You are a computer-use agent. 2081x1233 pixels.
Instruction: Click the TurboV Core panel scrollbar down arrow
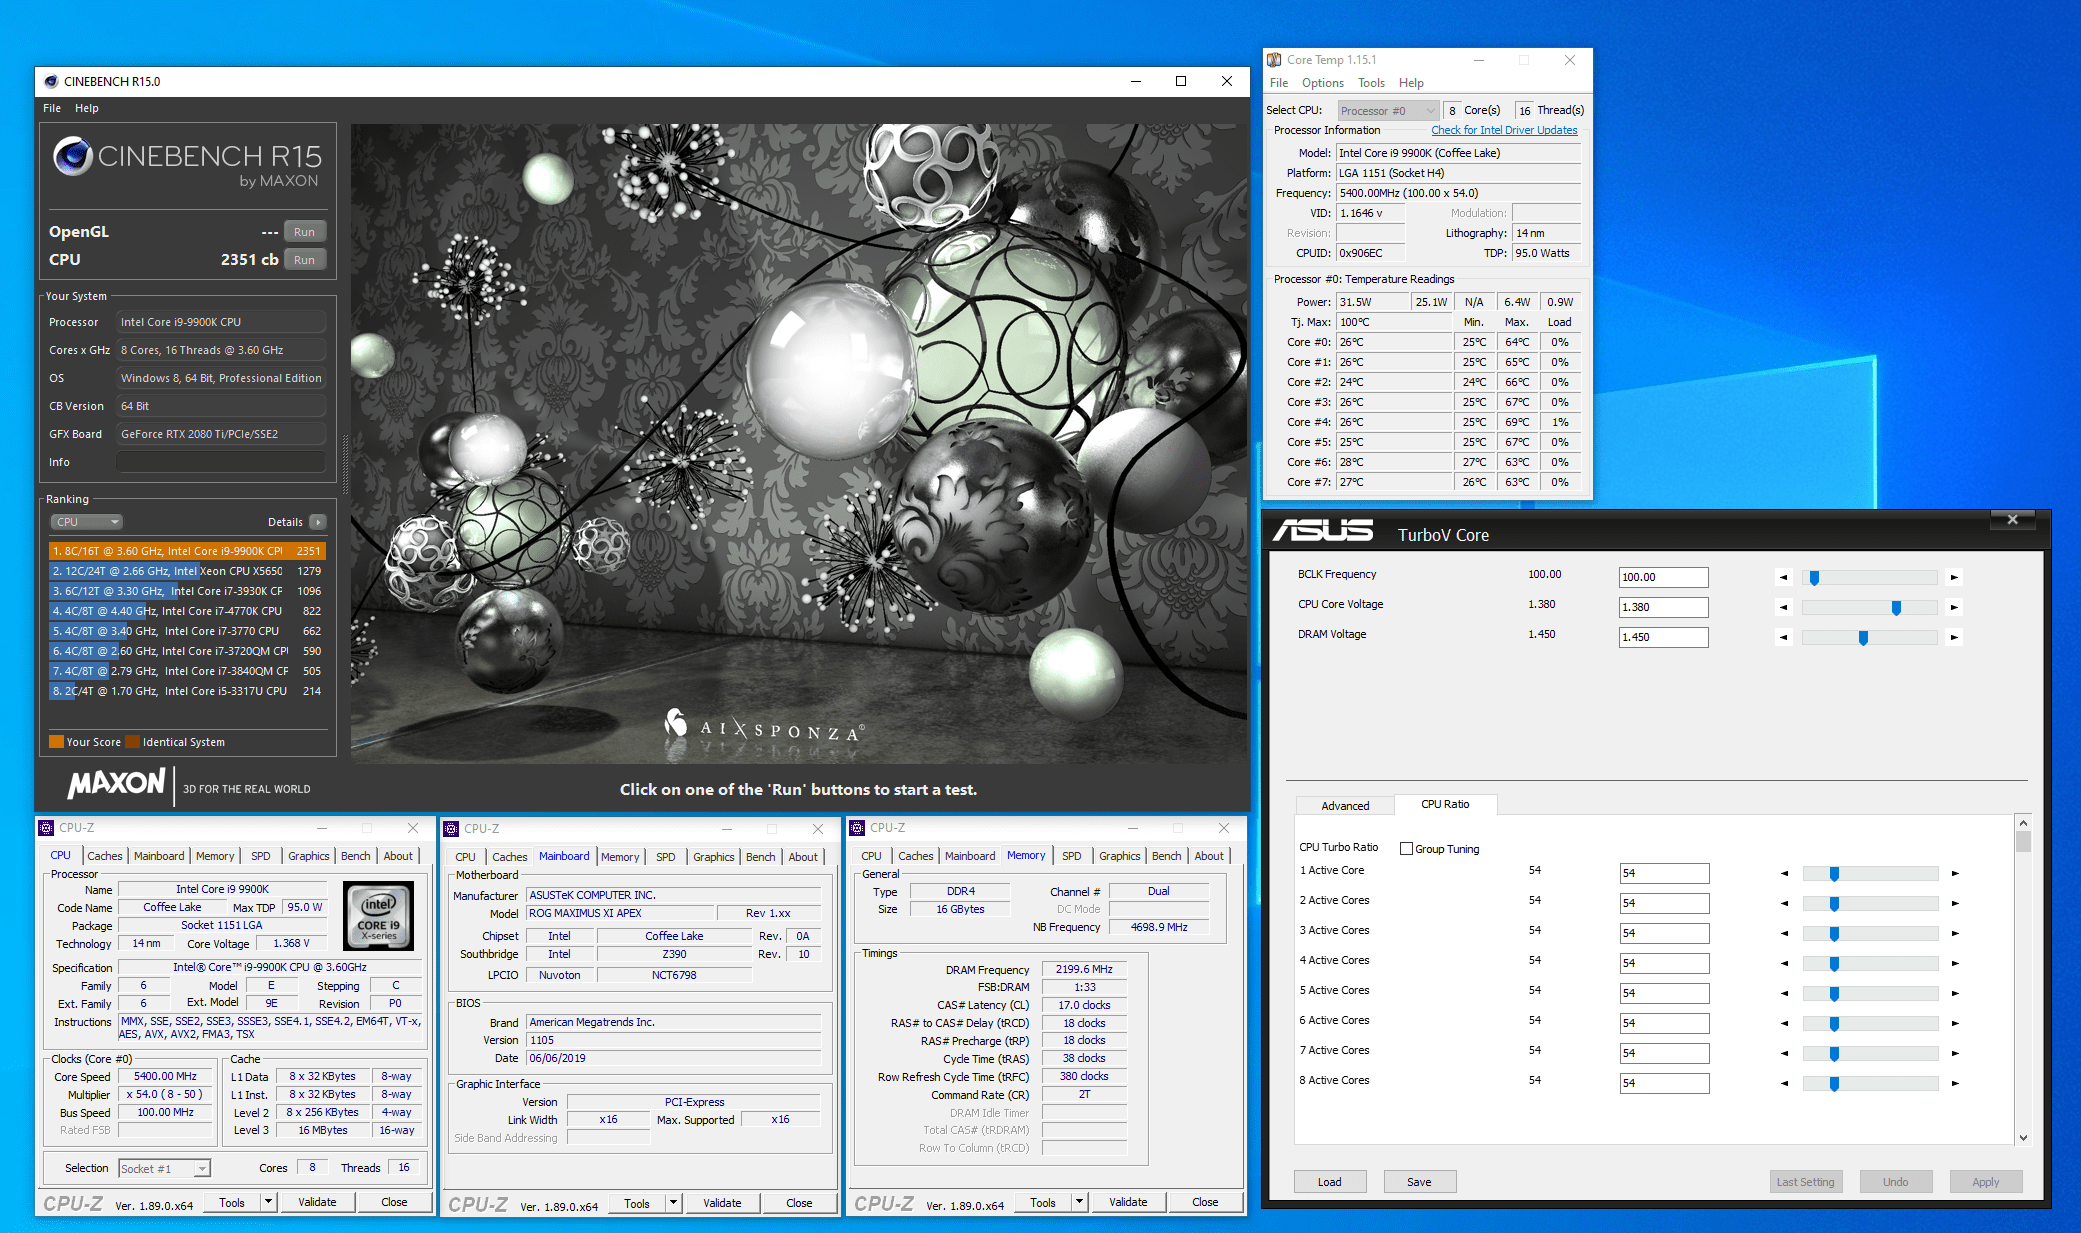tap(2023, 1137)
